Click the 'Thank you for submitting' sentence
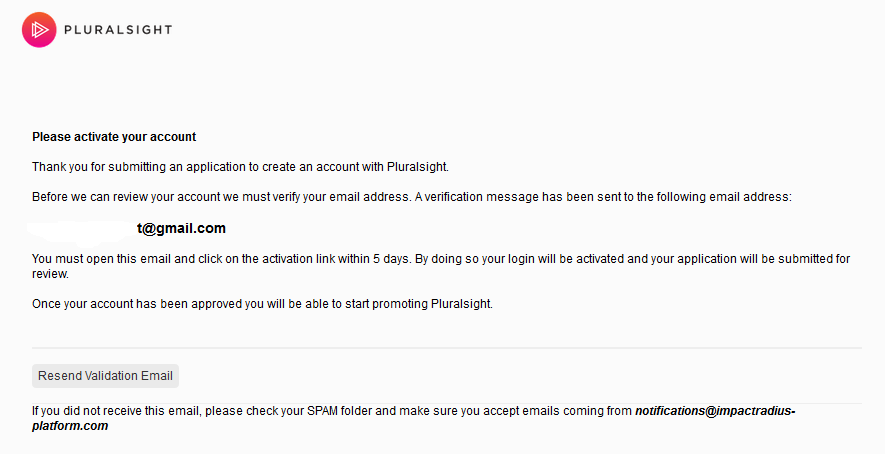Screen dimensions: 885x454 point(240,167)
